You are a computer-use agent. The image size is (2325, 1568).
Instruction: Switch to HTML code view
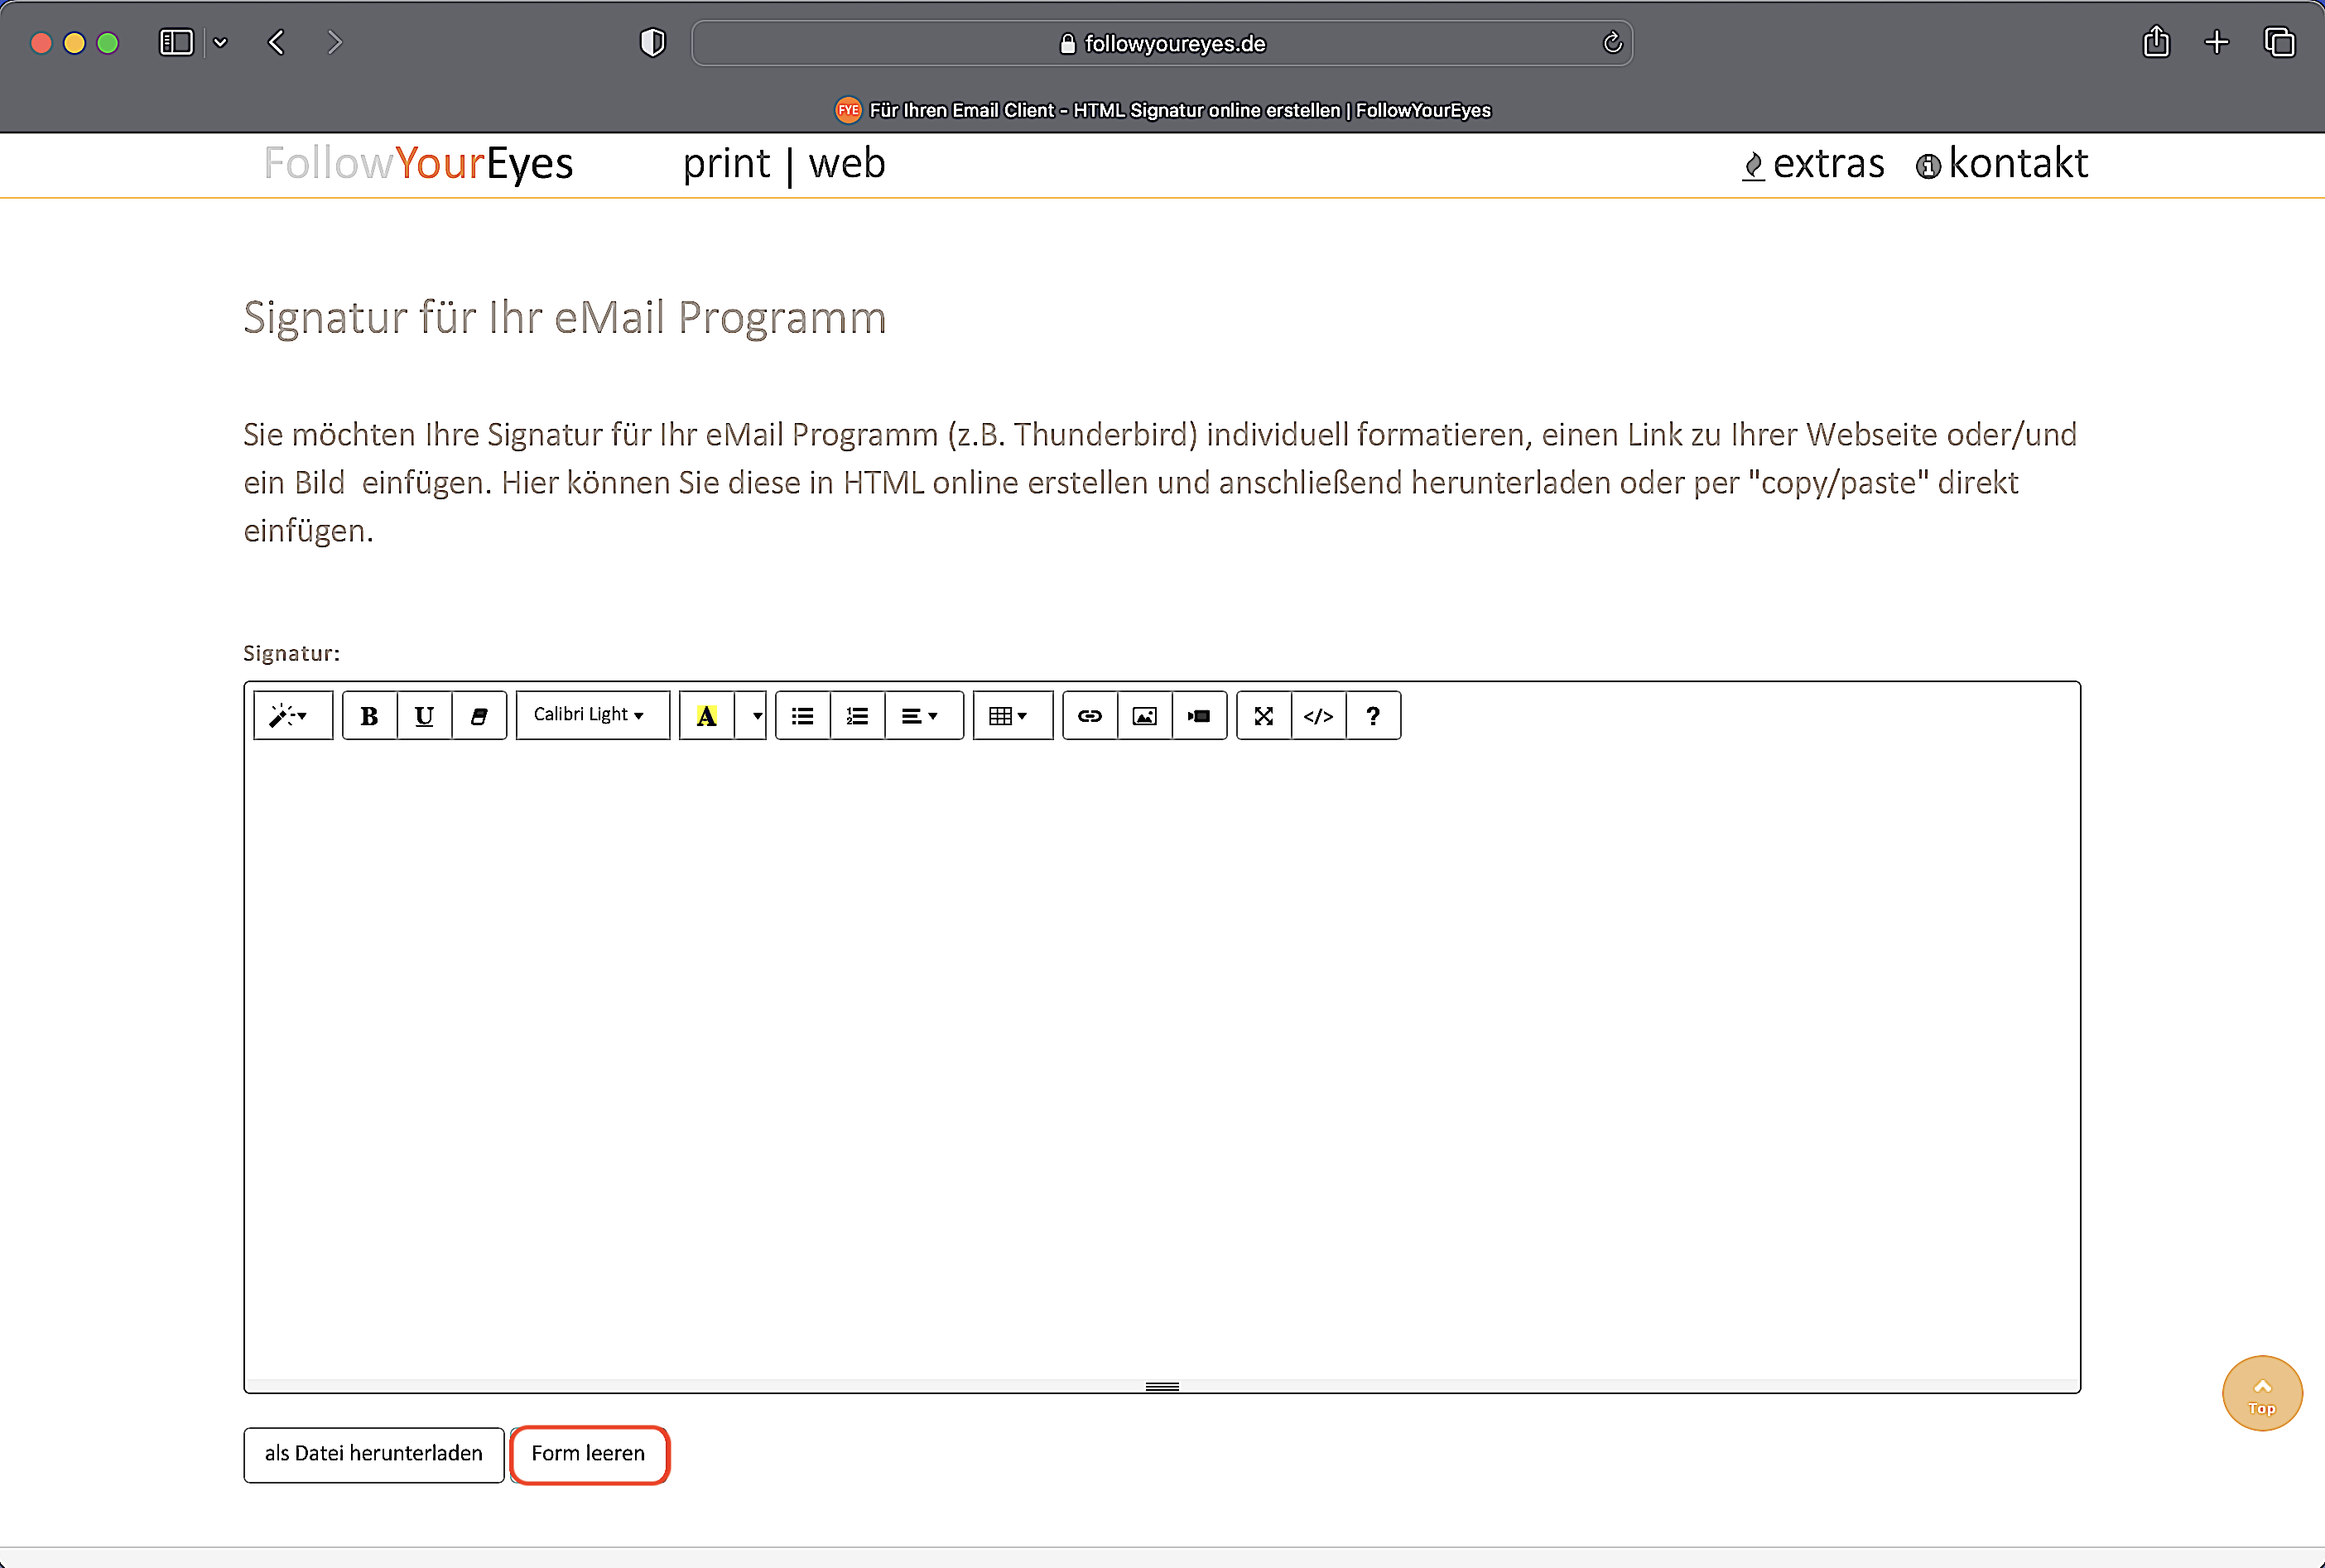[1318, 716]
